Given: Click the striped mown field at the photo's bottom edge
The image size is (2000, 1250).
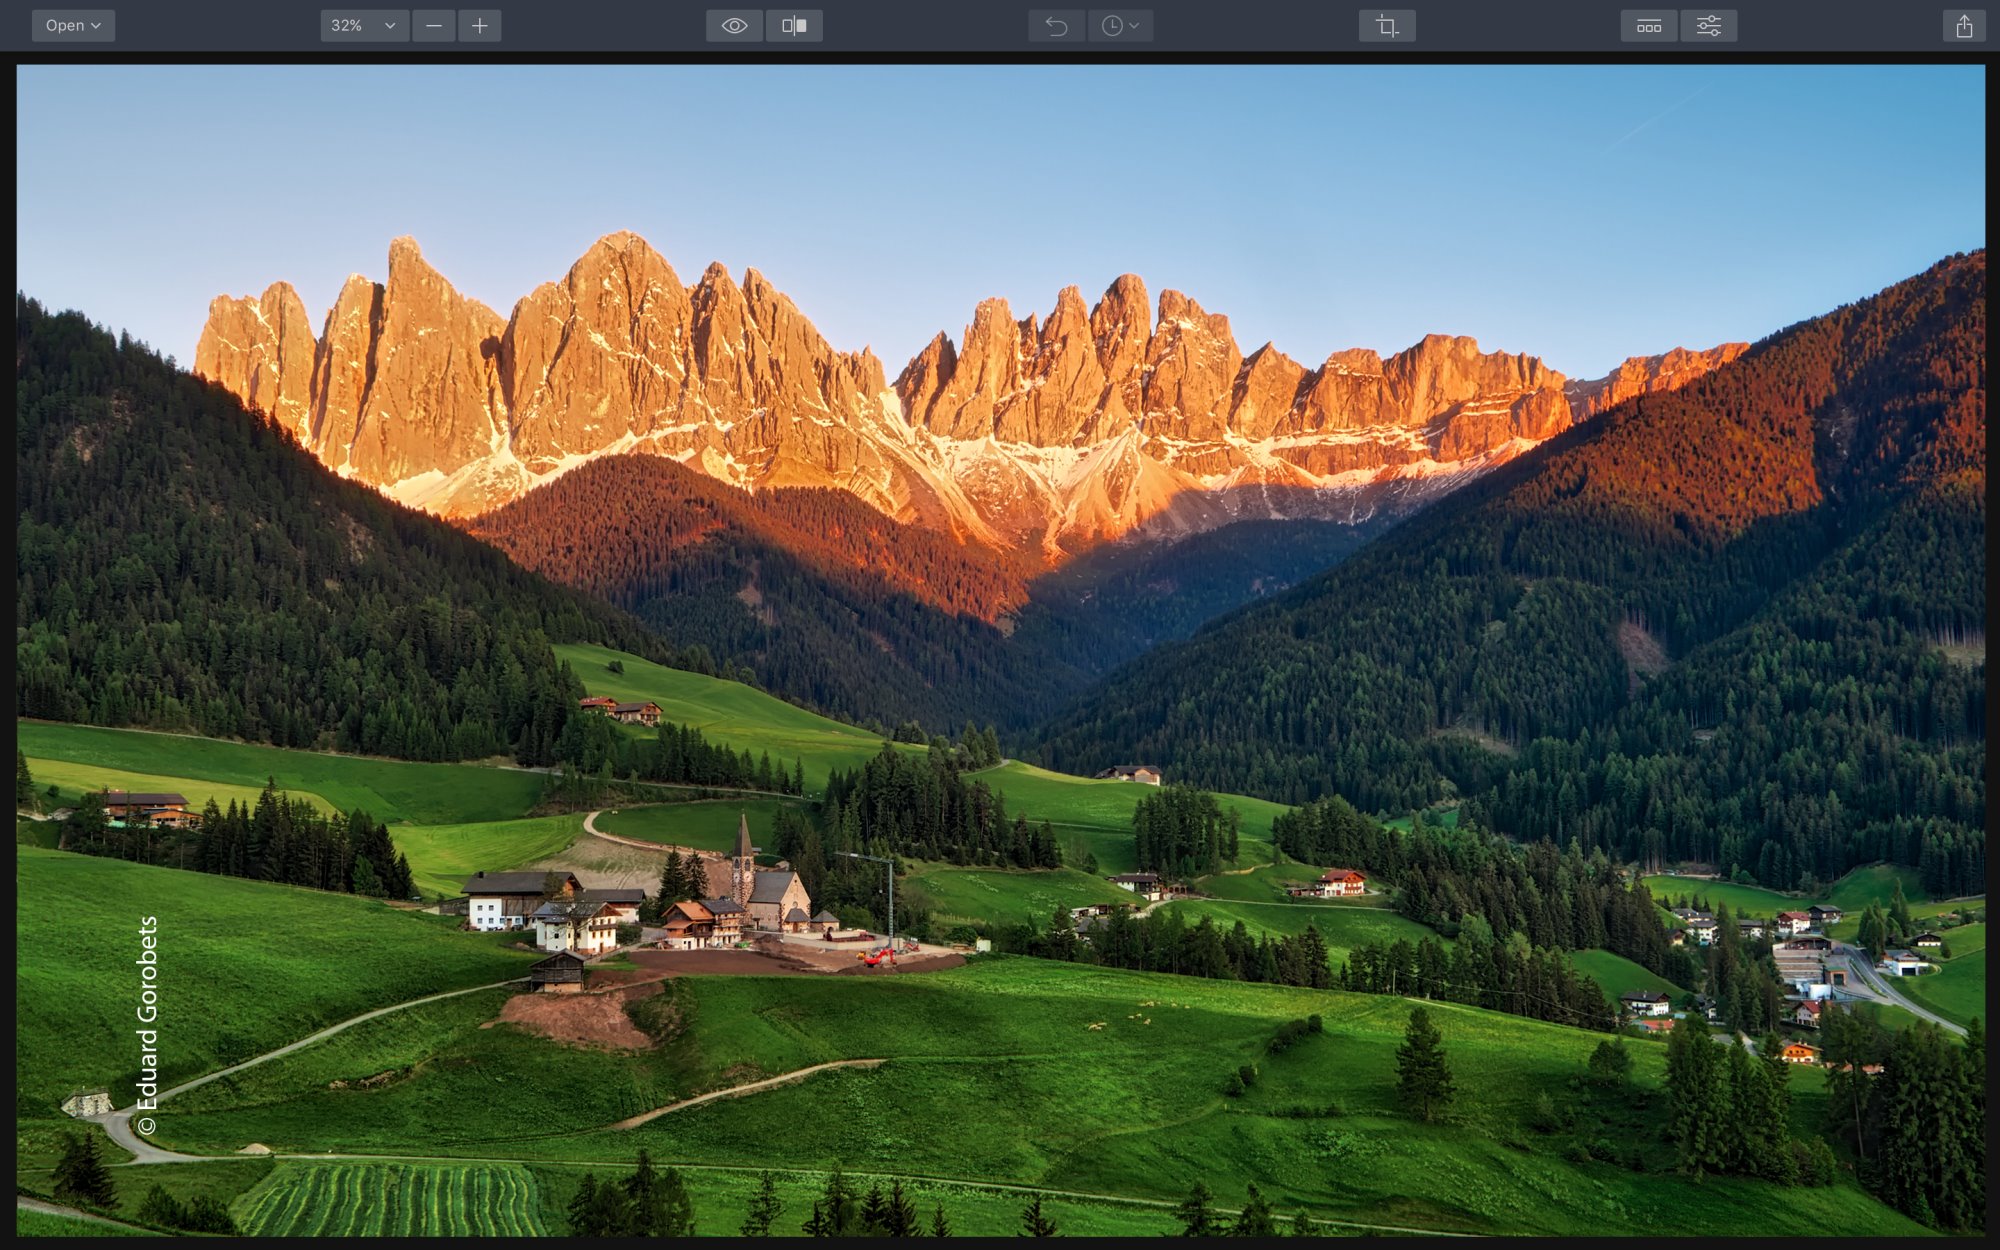Looking at the screenshot, I should pyautogui.click(x=392, y=1200).
